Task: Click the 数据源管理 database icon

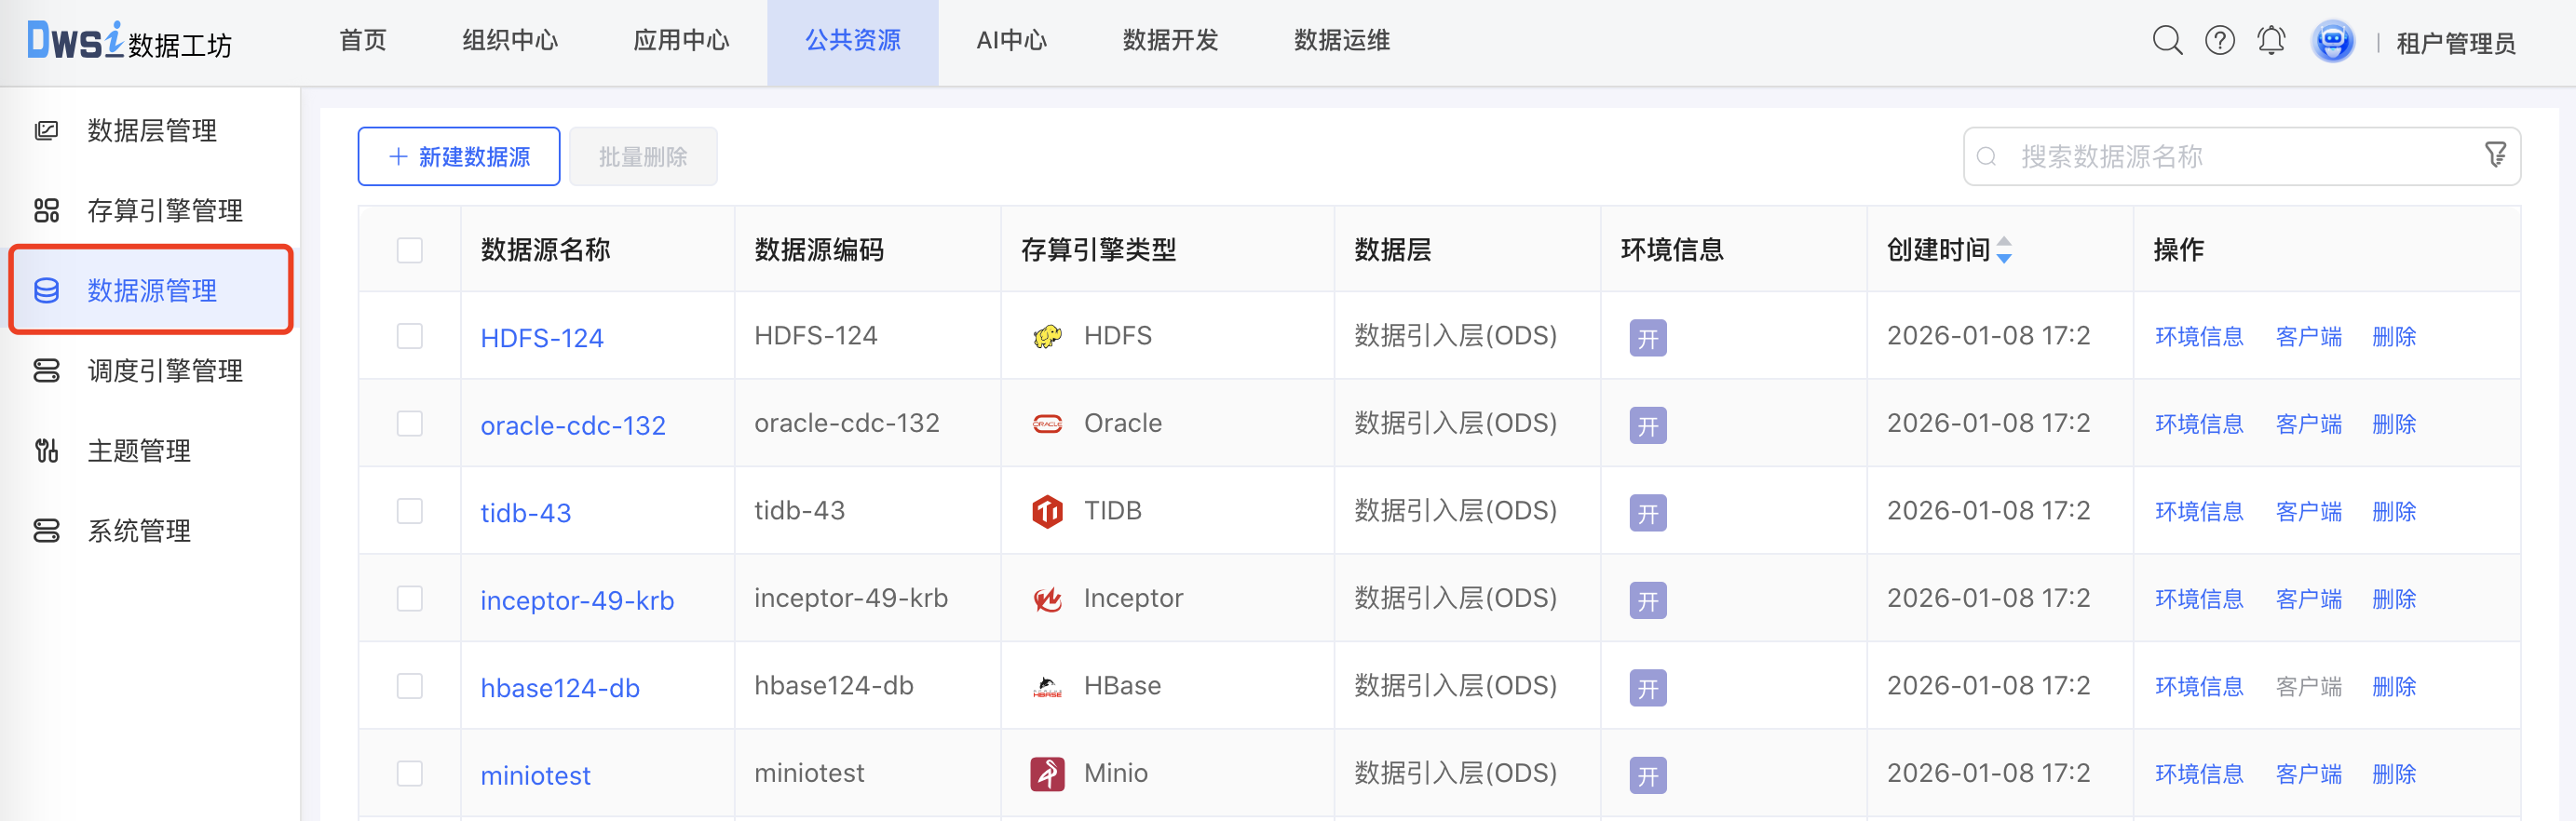Action: tap(47, 291)
